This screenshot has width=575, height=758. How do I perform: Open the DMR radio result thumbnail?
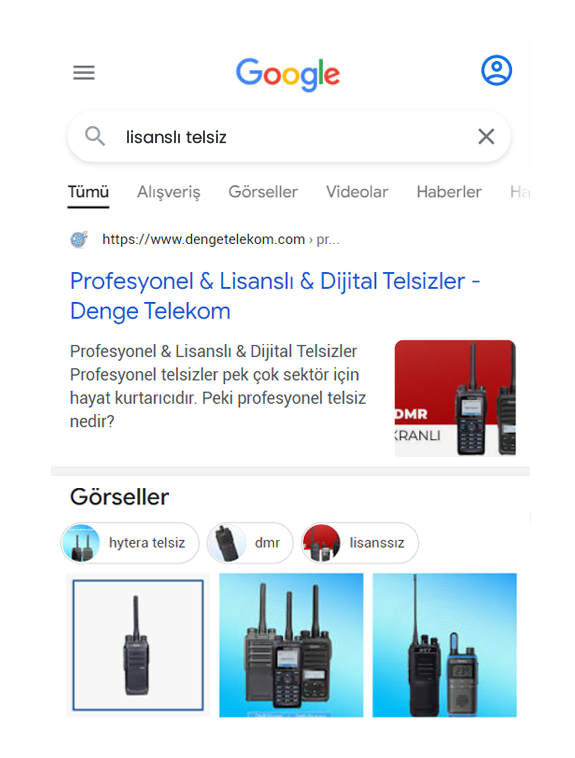point(455,398)
